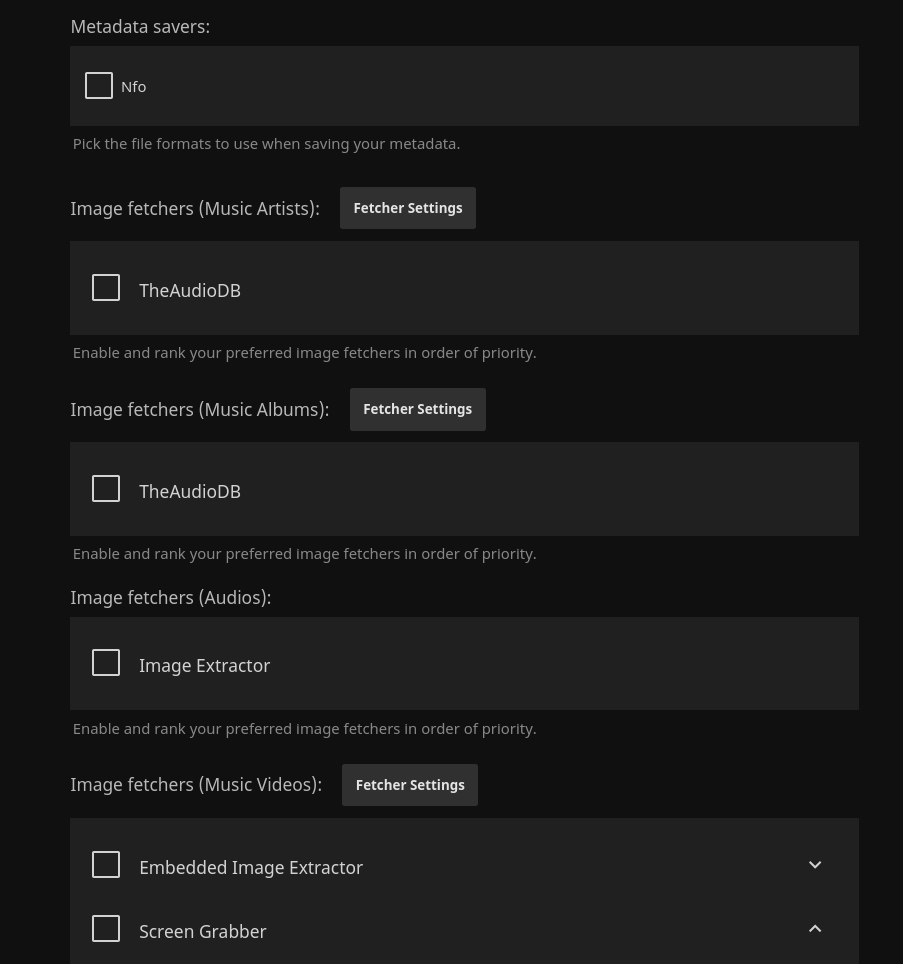Image resolution: width=903 pixels, height=964 pixels.
Task: Click TheAudioDB label in Music Artists list
Action: 189,290
